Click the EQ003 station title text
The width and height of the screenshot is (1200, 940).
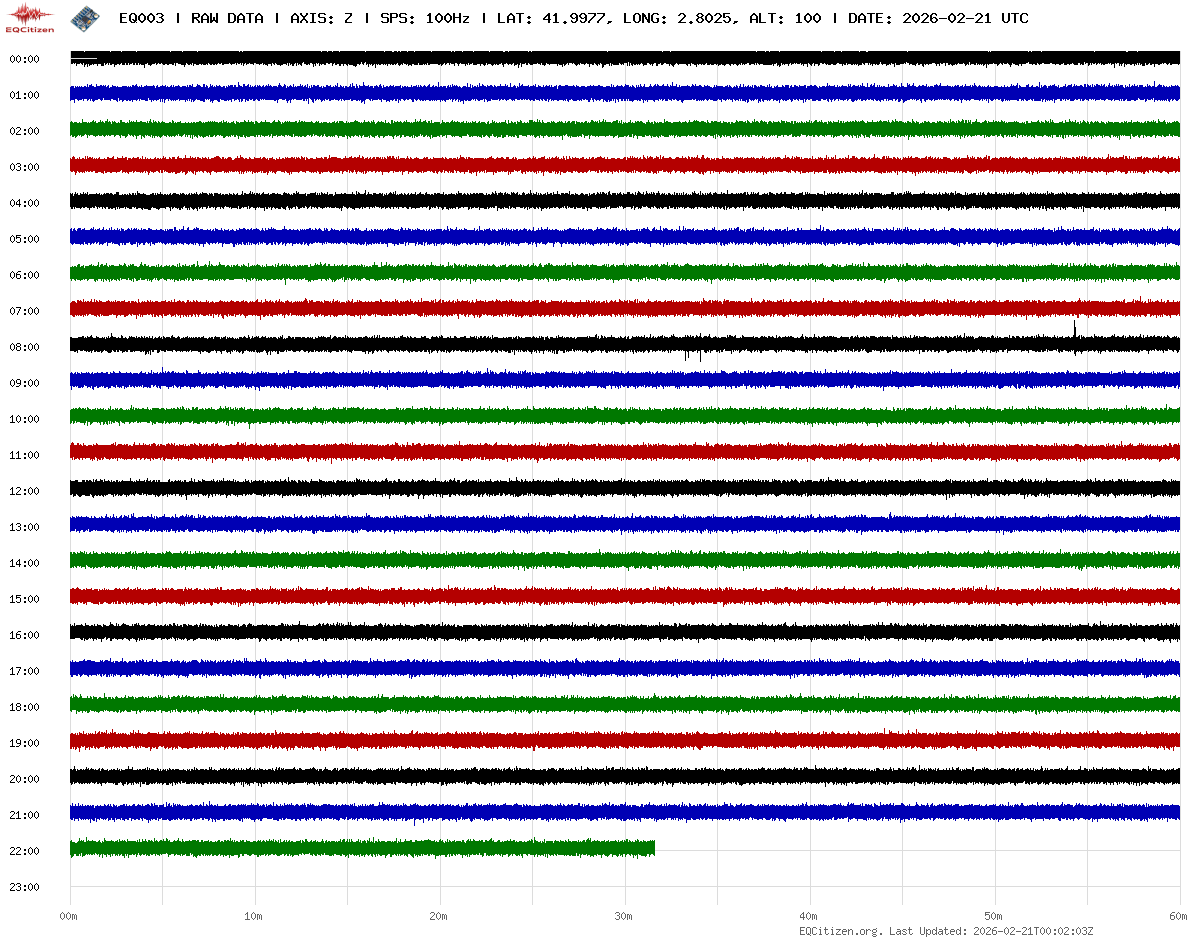click(142, 18)
